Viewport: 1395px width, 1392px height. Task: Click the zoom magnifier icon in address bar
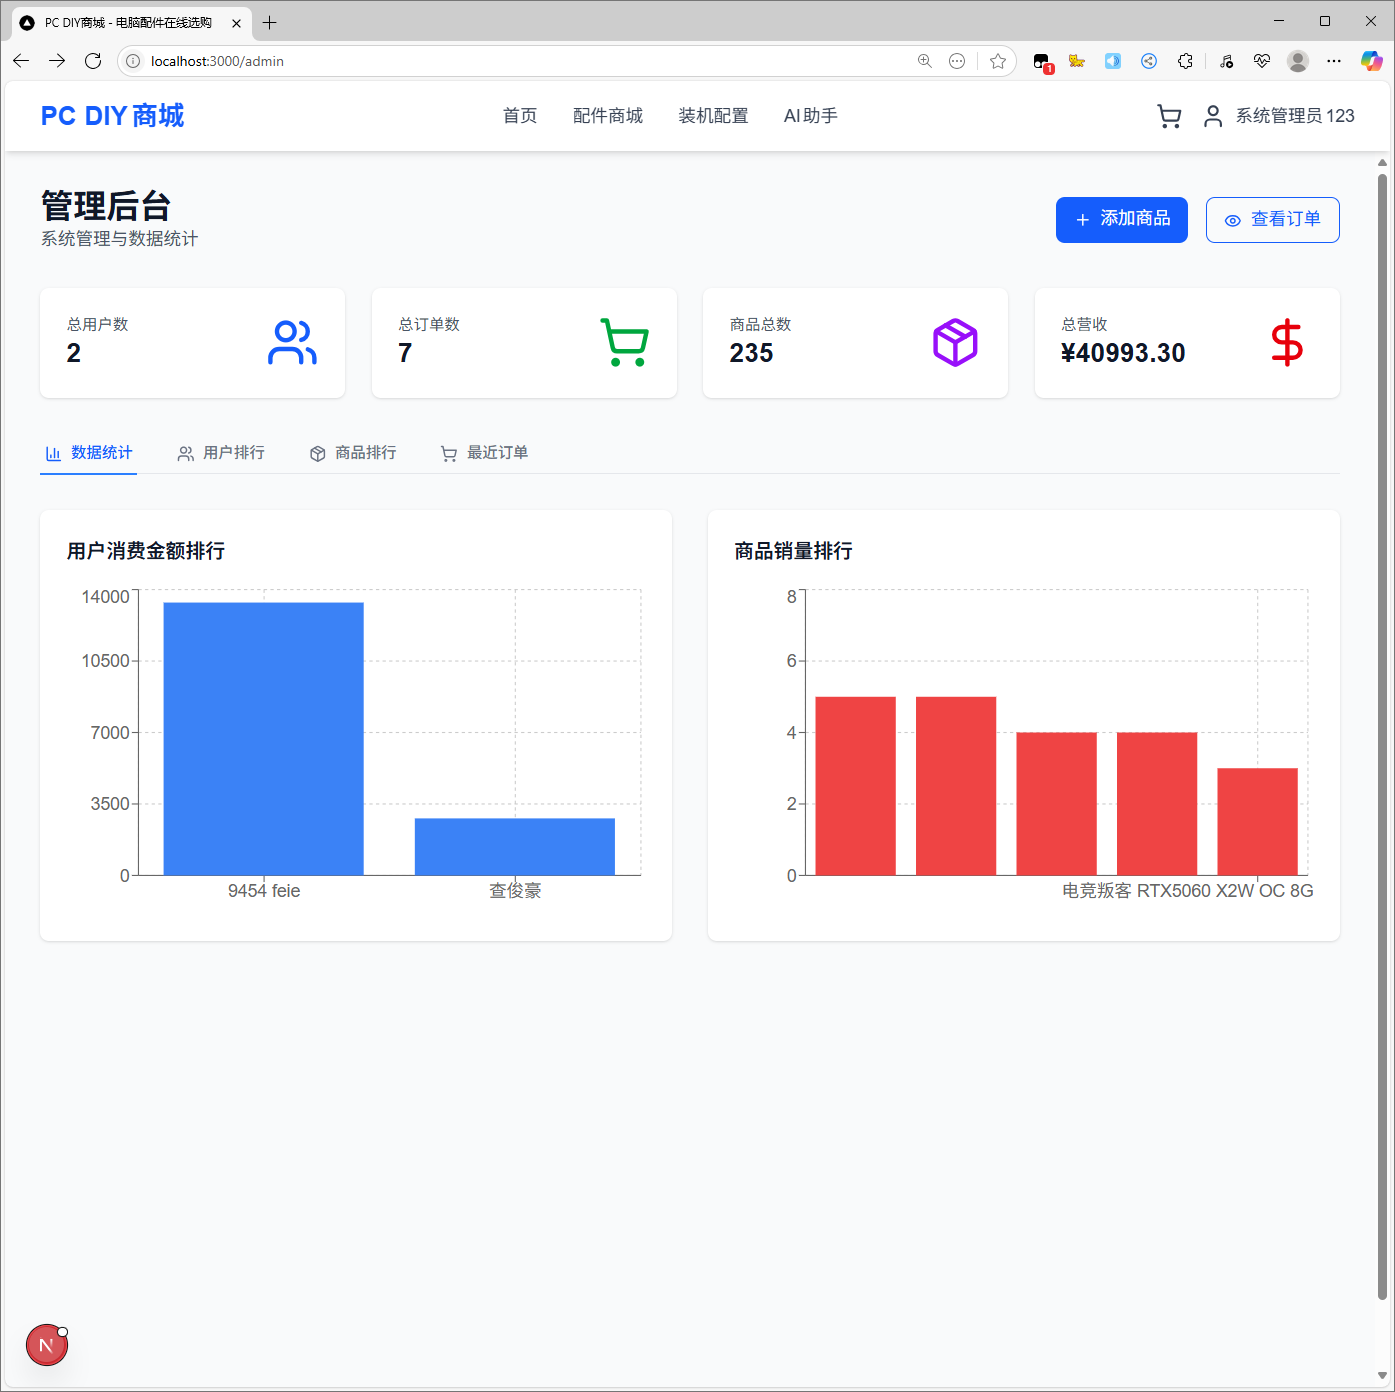point(925,61)
